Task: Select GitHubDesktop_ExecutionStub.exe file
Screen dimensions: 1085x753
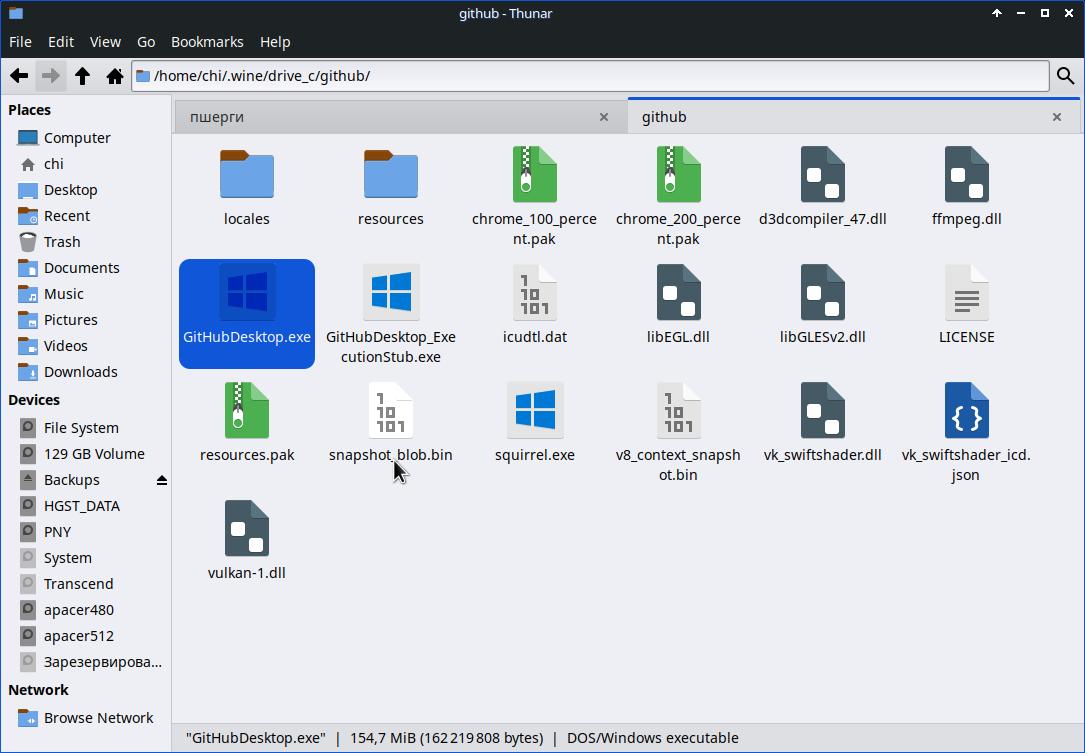Action: tap(391, 315)
